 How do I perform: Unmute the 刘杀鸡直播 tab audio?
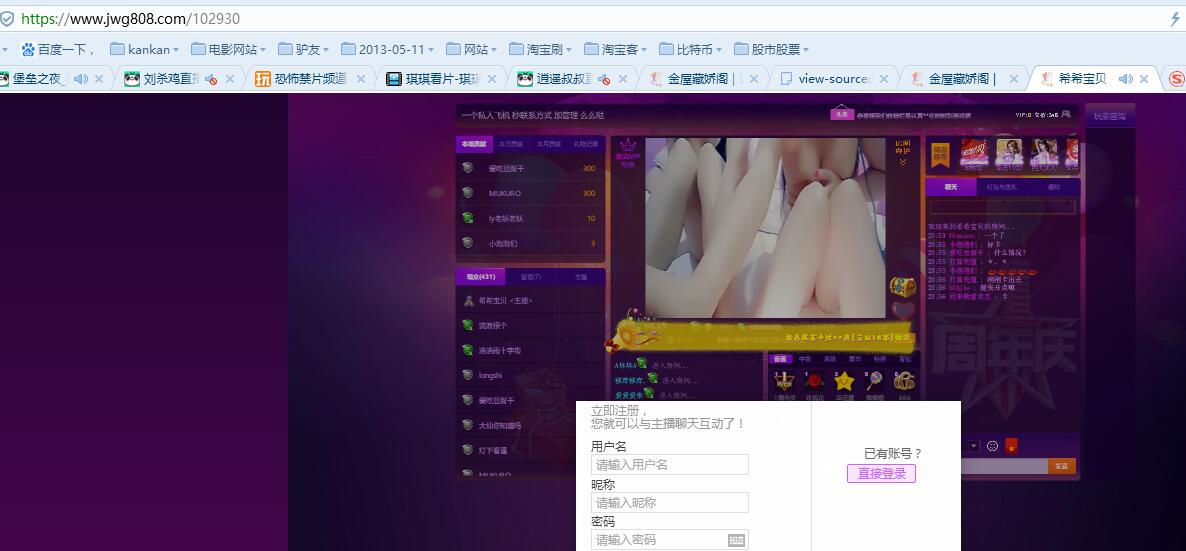(211, 79)
